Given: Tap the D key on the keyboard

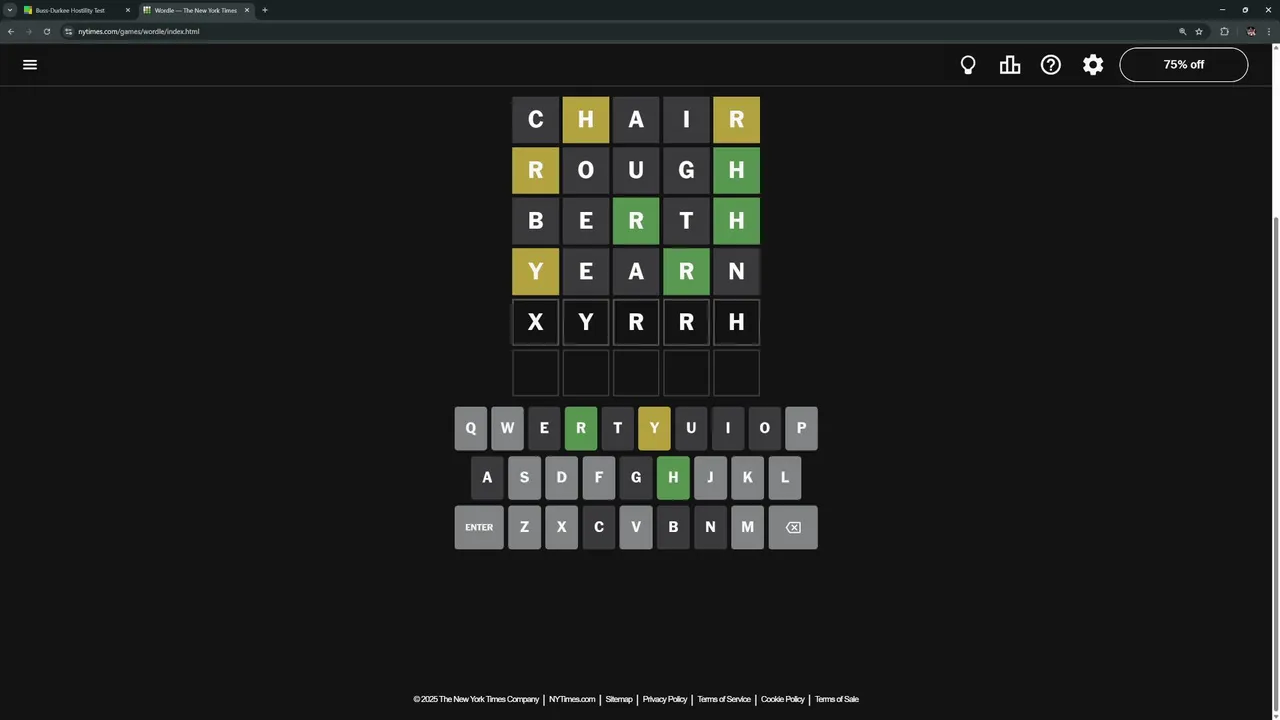Looking at the screenshot, I should pyautogui.click(x=561, y=478).
